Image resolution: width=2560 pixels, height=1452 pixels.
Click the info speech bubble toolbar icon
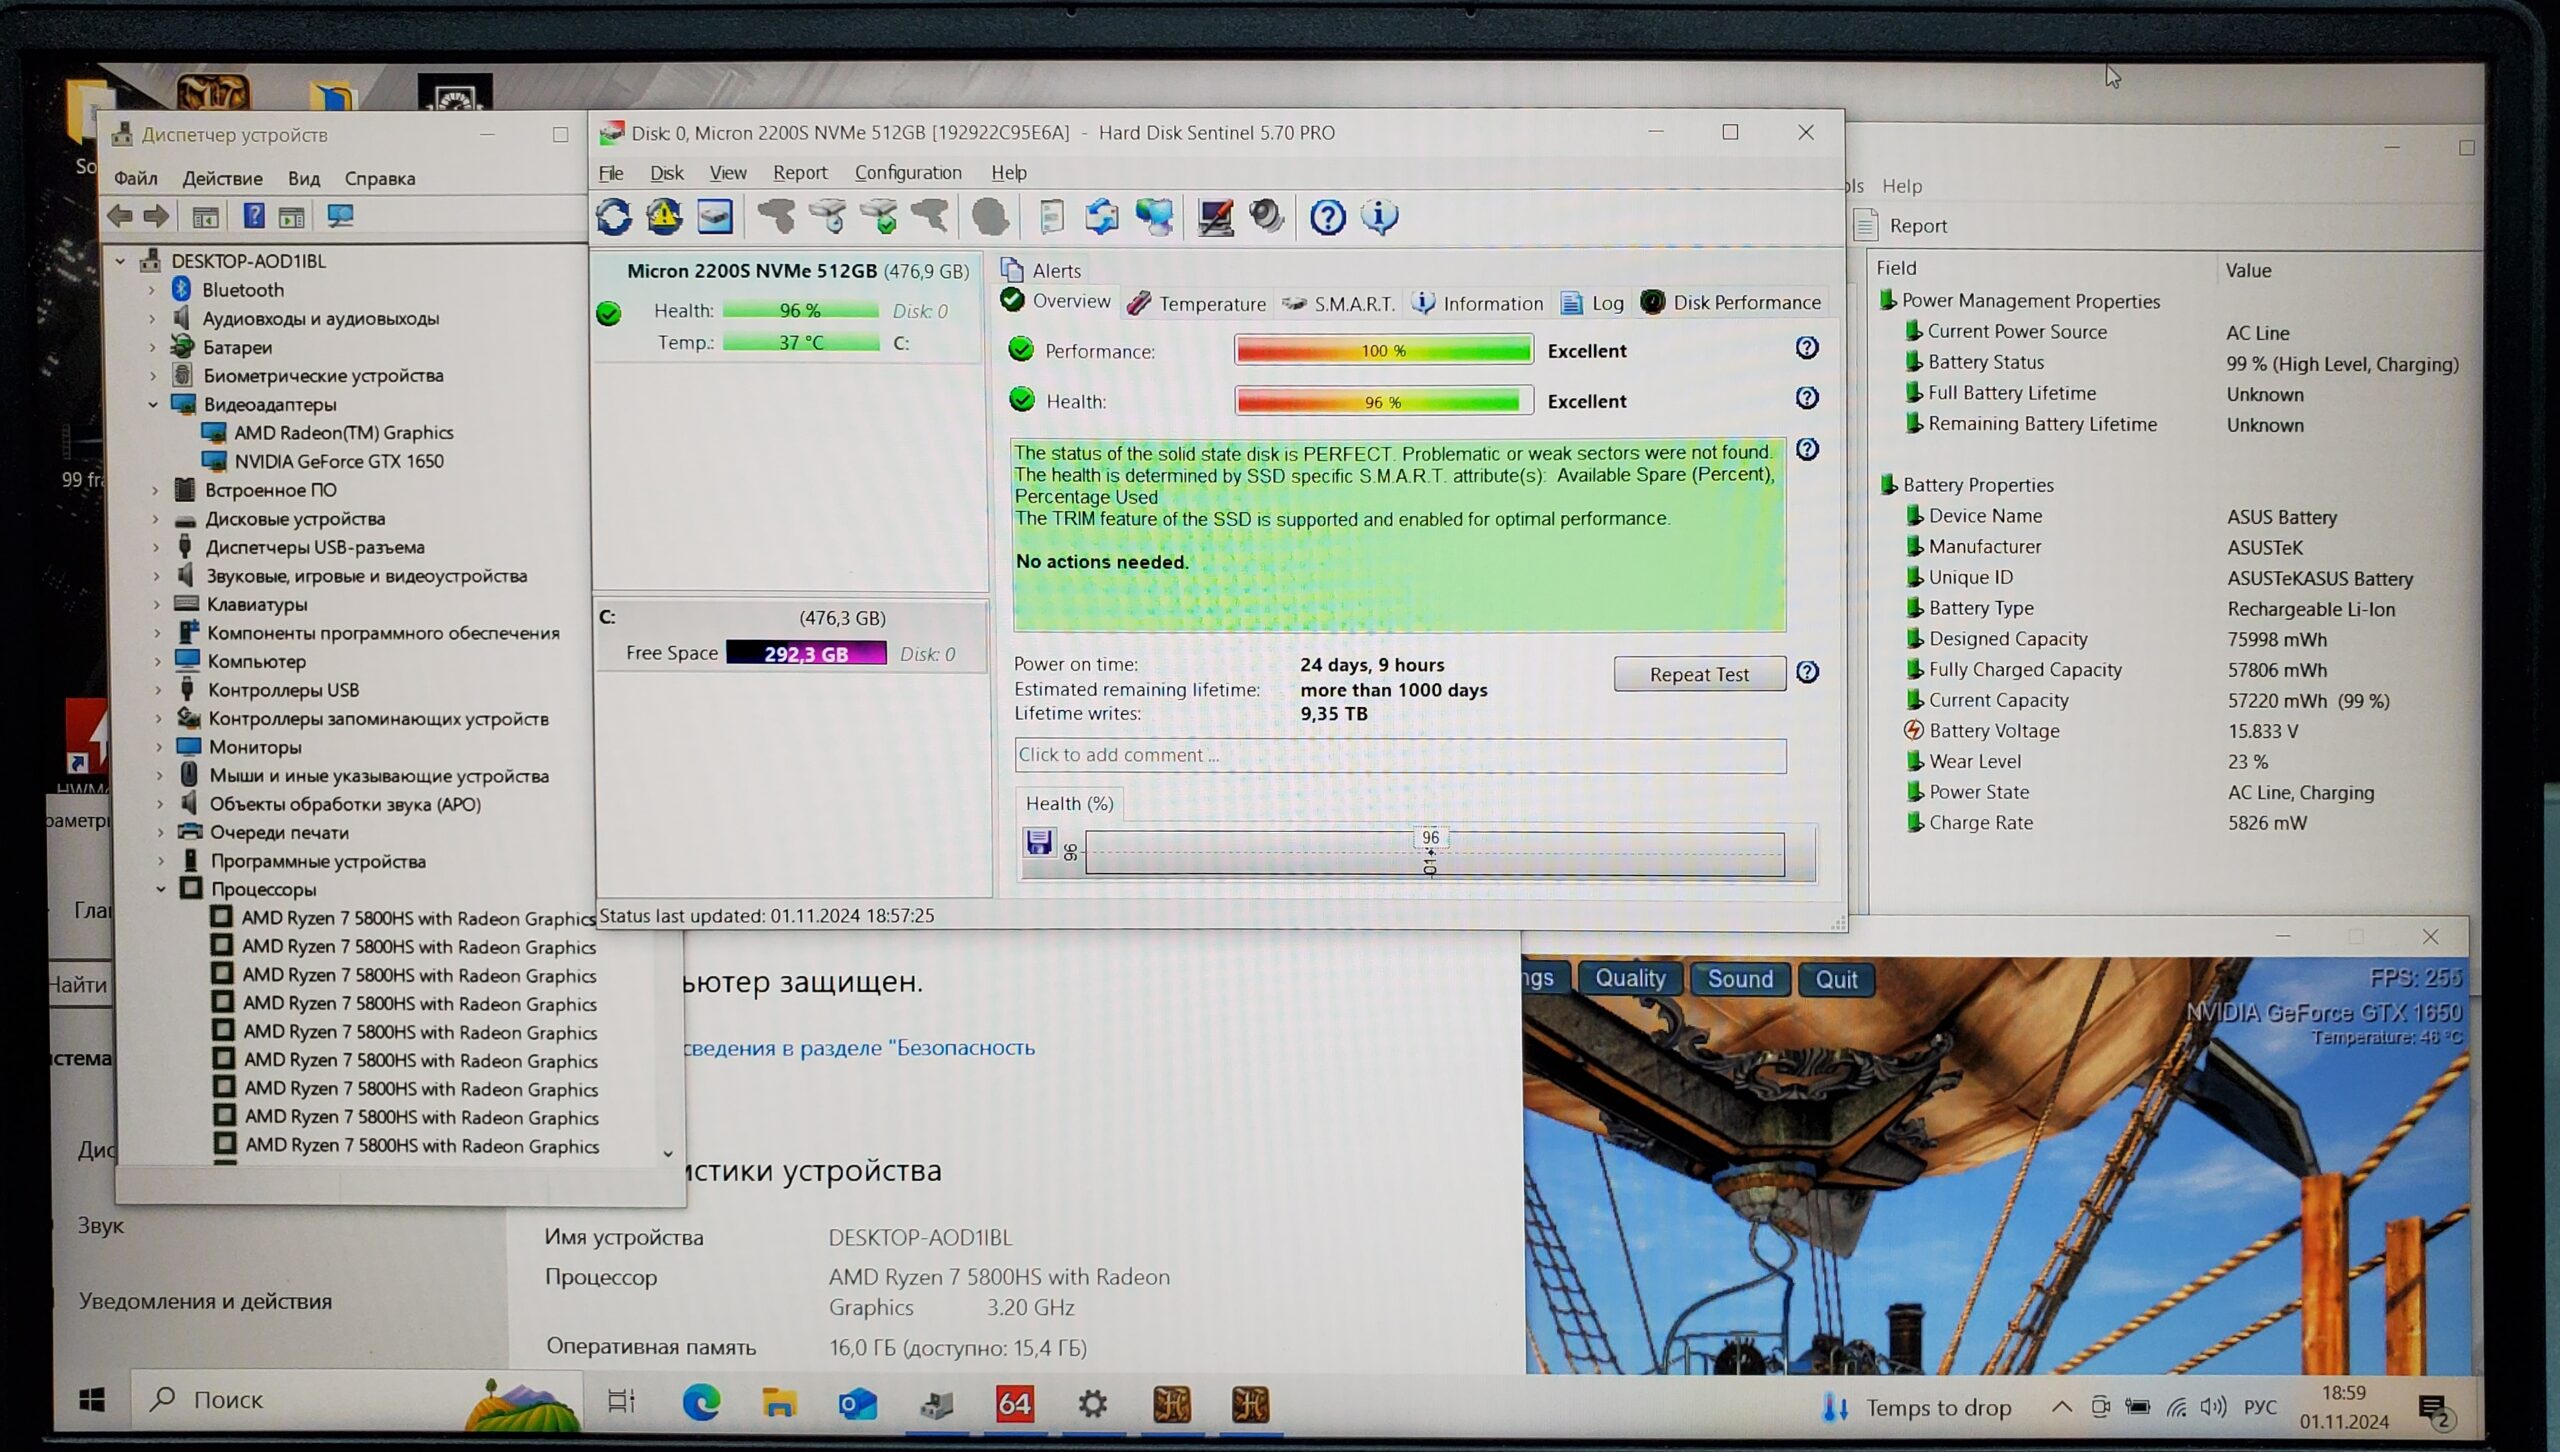pos(1379,217)
